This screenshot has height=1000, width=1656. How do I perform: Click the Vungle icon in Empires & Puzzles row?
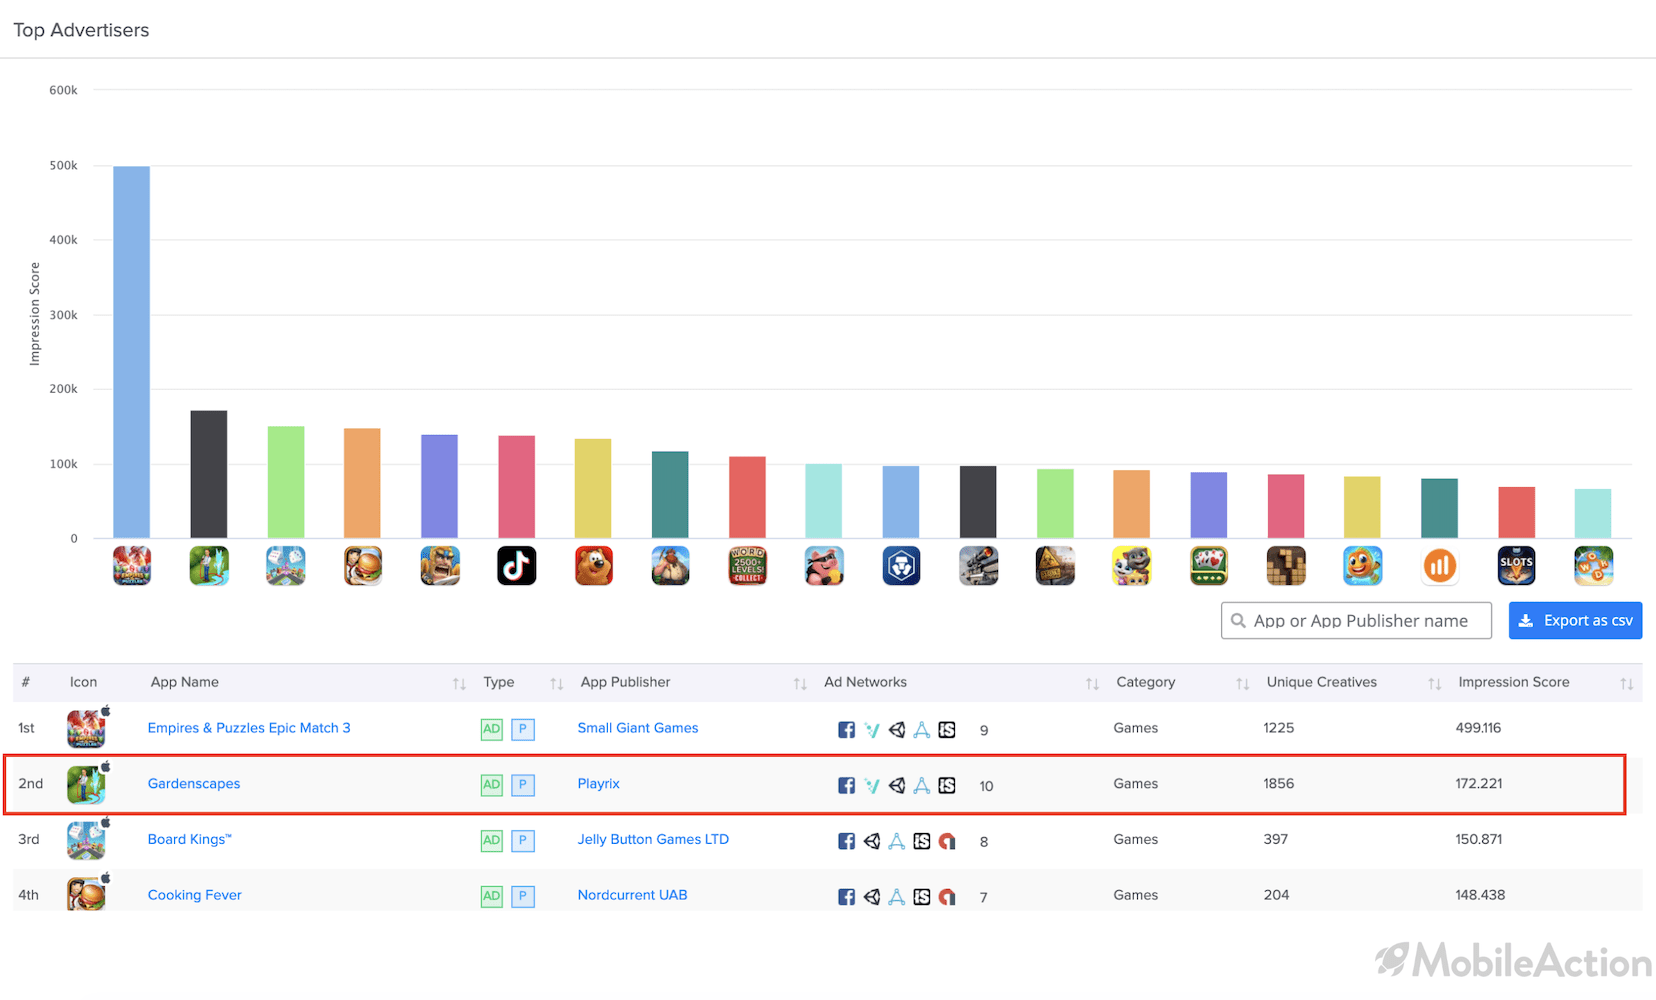(x=872, y=730)
